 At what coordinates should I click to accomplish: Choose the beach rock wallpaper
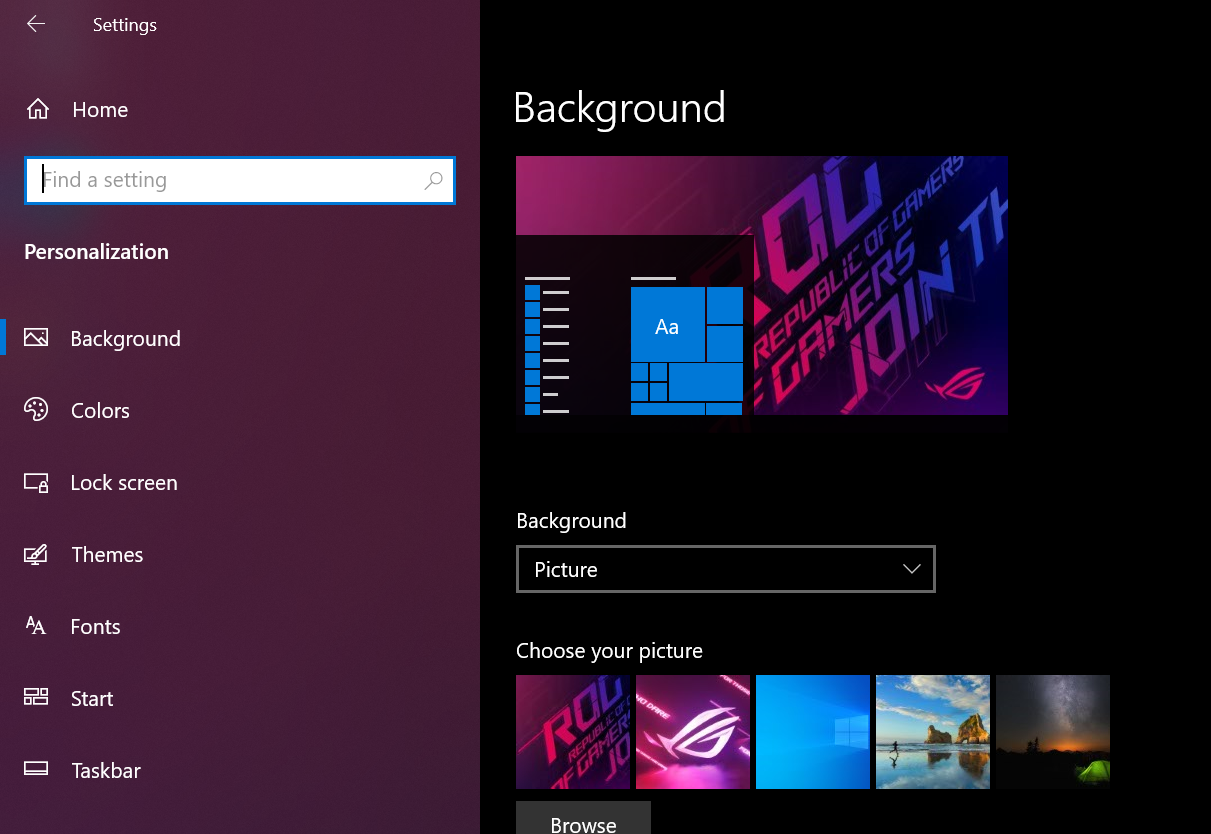(933, 732)
